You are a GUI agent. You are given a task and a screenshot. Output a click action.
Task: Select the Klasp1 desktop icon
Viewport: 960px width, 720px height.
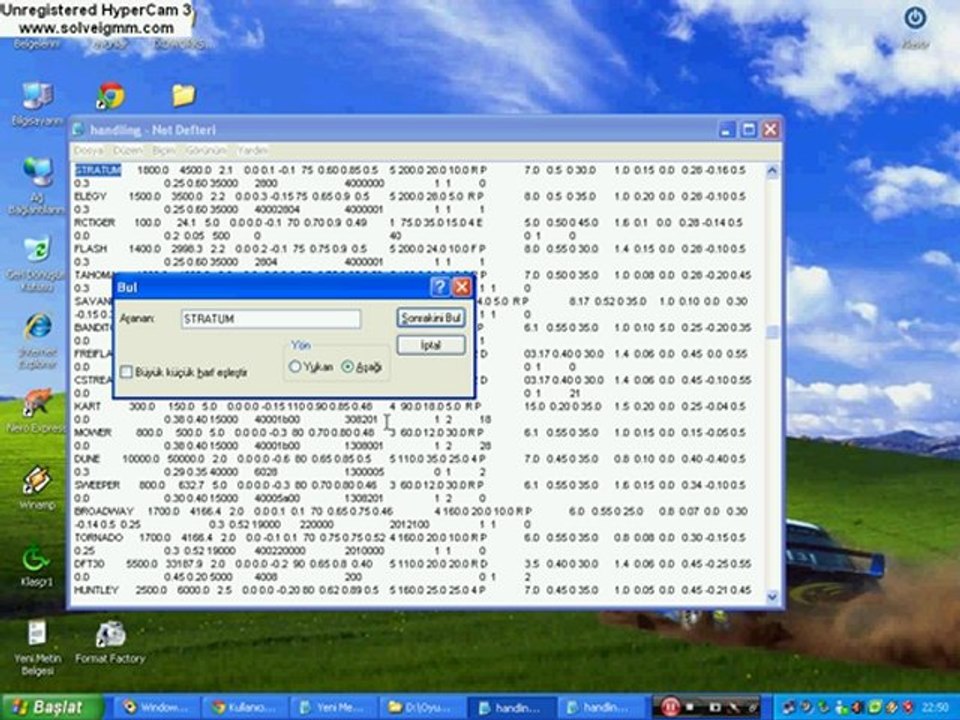coord(37,566)
